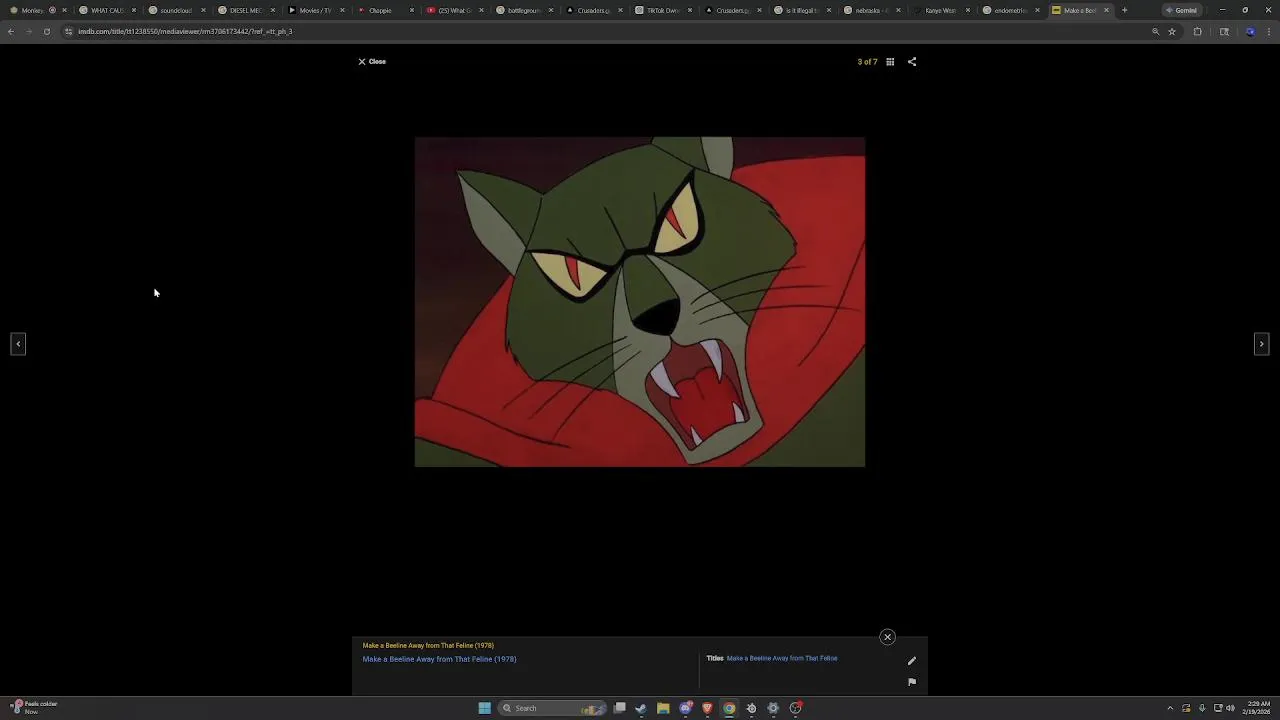Click the taskbar Search box
This screenshot has height=720, width=1280.
tap(553, 708)
